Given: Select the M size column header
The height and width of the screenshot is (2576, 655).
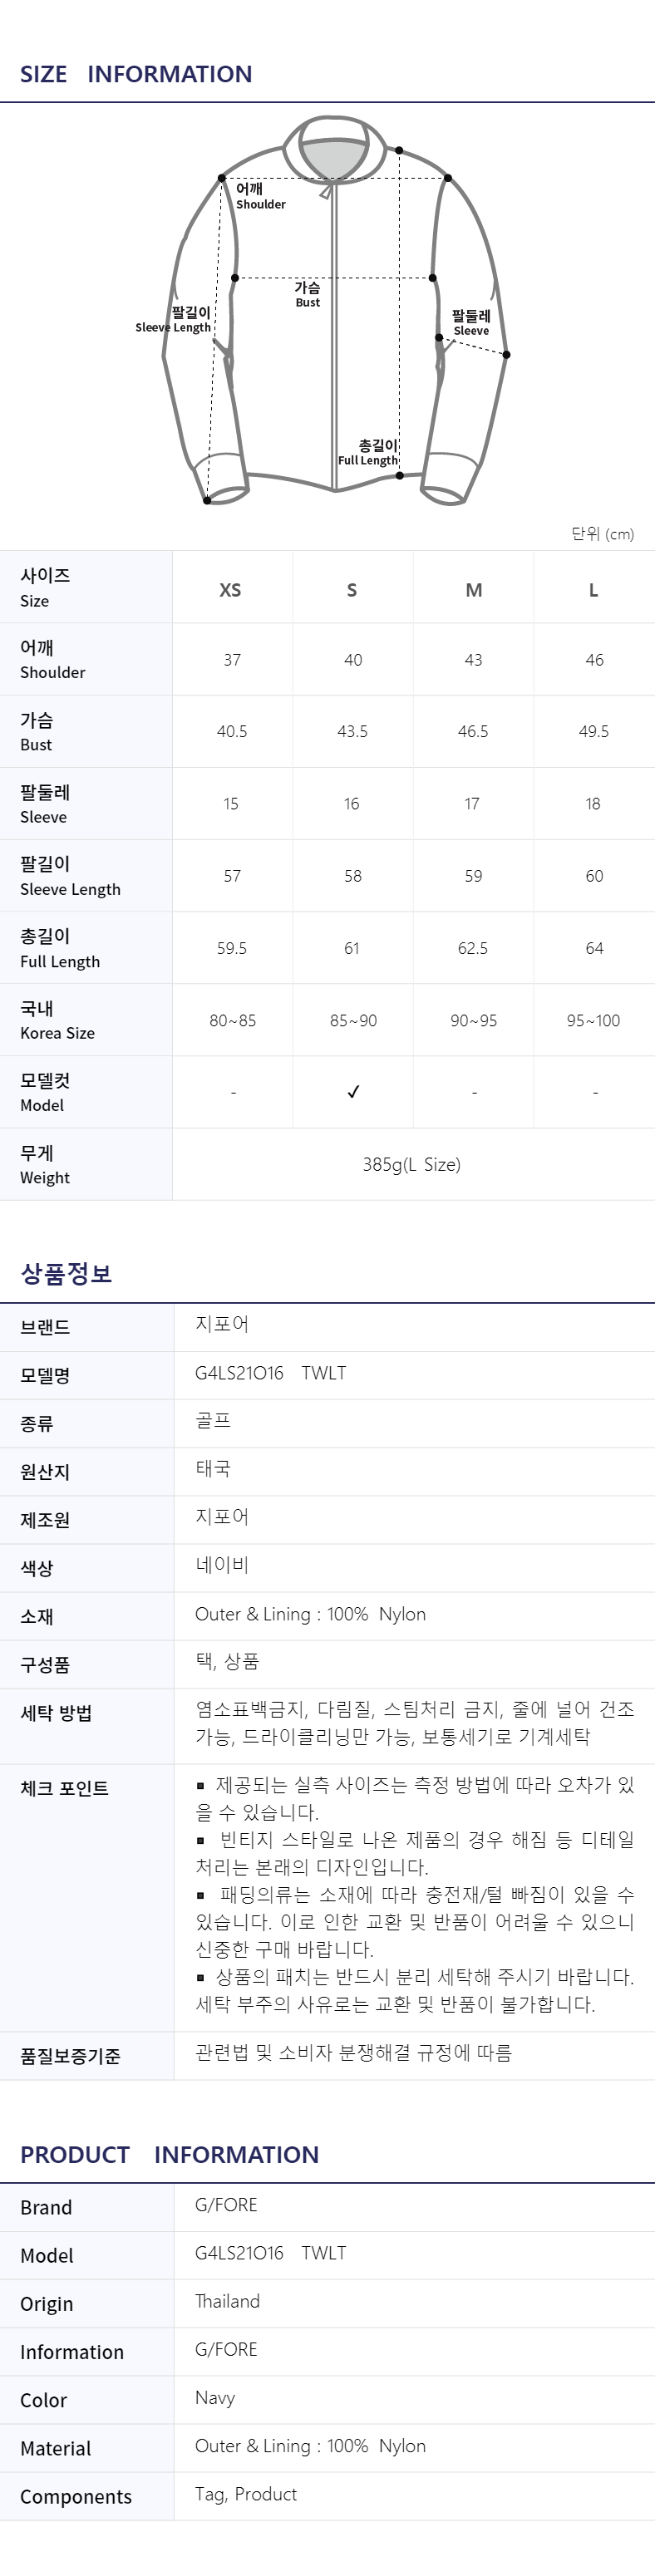Looking at the screenshot, I should pos(474,590).
